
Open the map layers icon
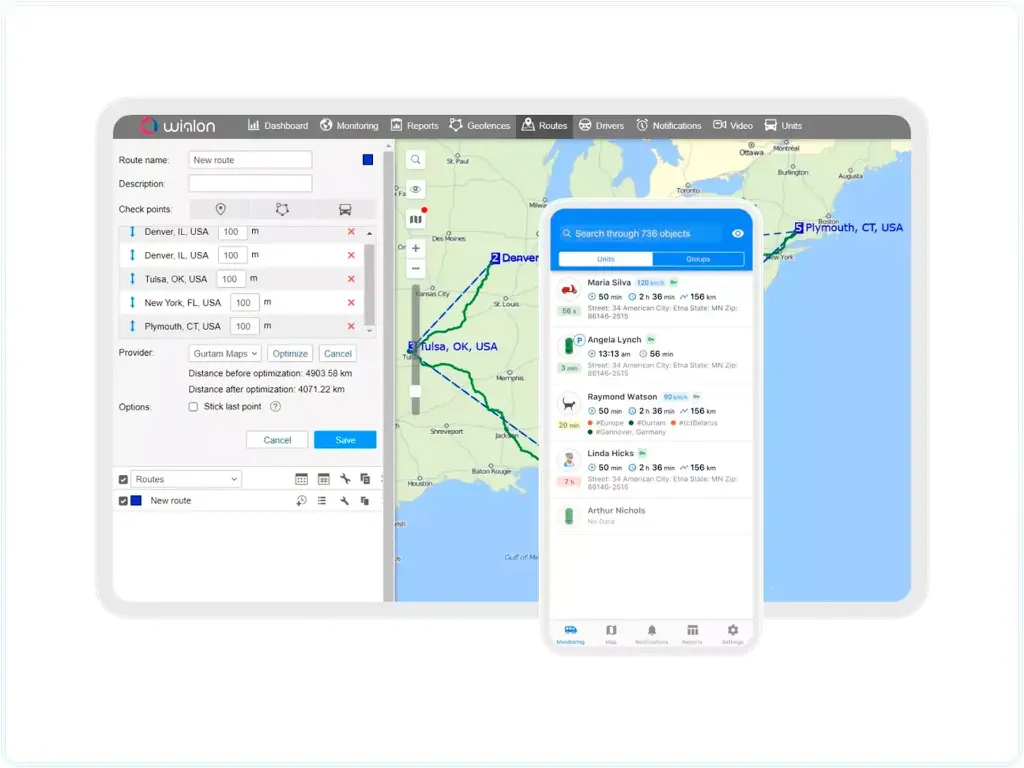416,219
